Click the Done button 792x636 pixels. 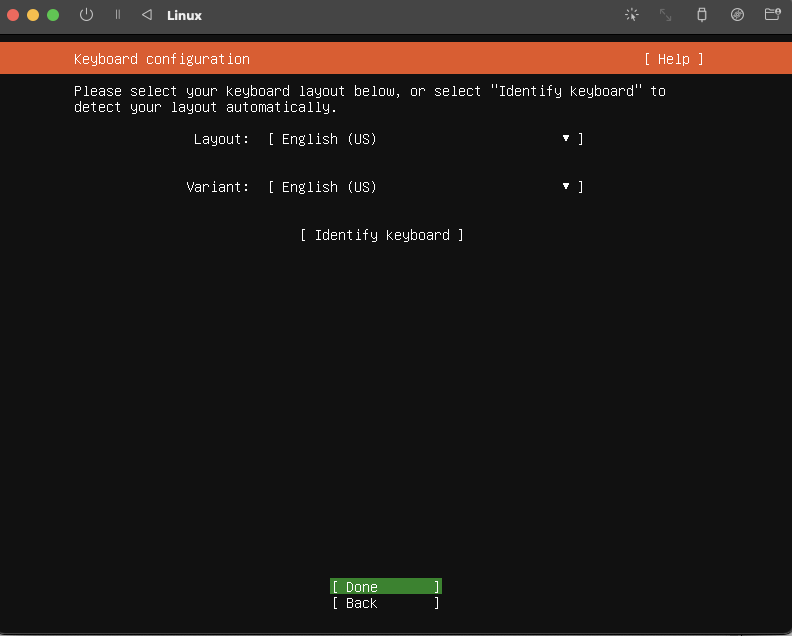tap(386, 586)
